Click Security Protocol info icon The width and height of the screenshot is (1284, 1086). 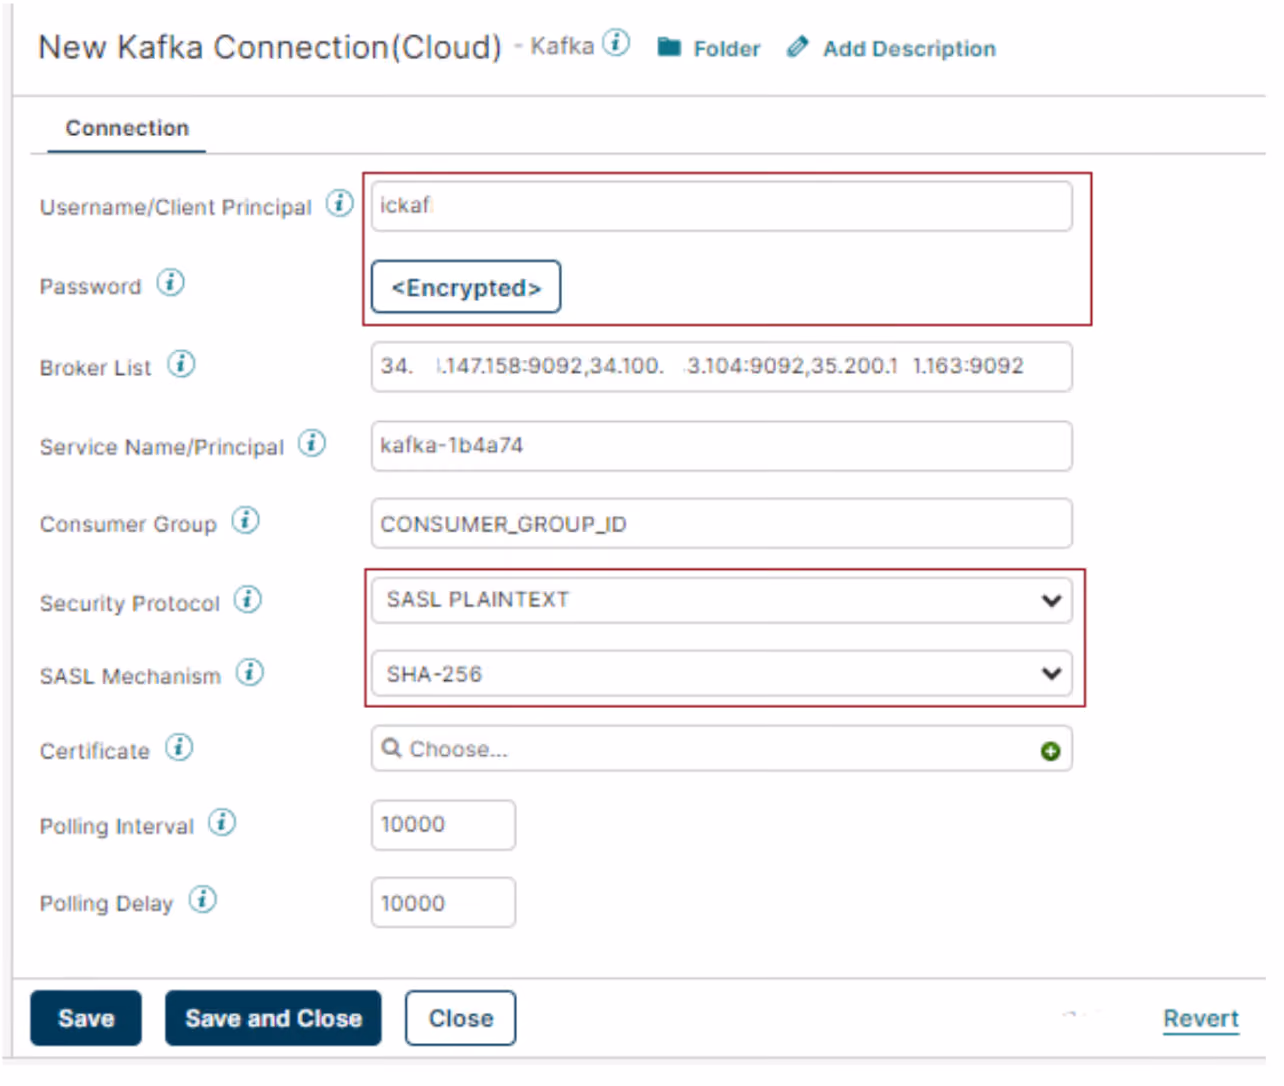coord(248,600)
